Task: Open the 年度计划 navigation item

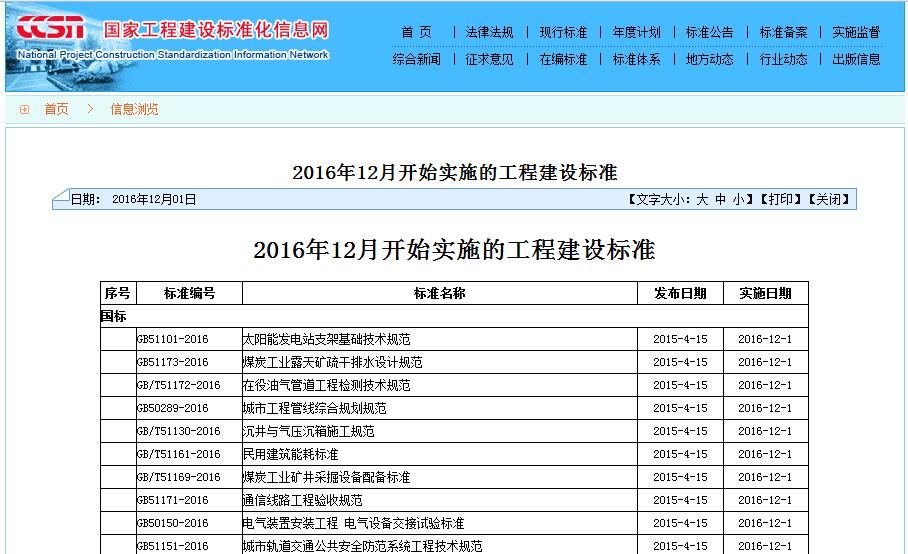Action: point(636,32)
